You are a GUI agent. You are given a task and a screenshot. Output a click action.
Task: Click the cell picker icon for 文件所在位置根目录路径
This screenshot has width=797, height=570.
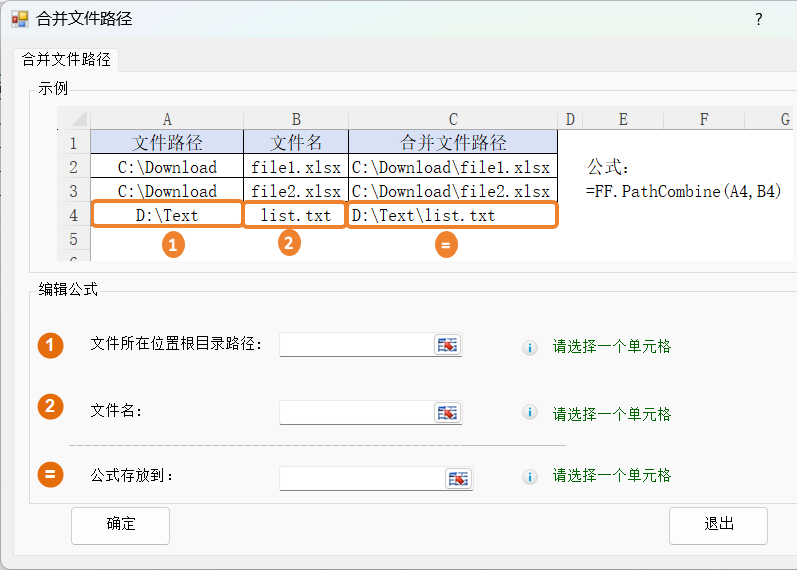point(447,345)
